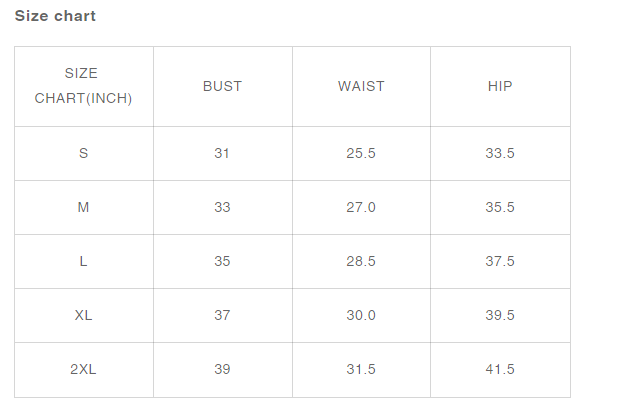Click the hip value 33.5

point(500,154)
